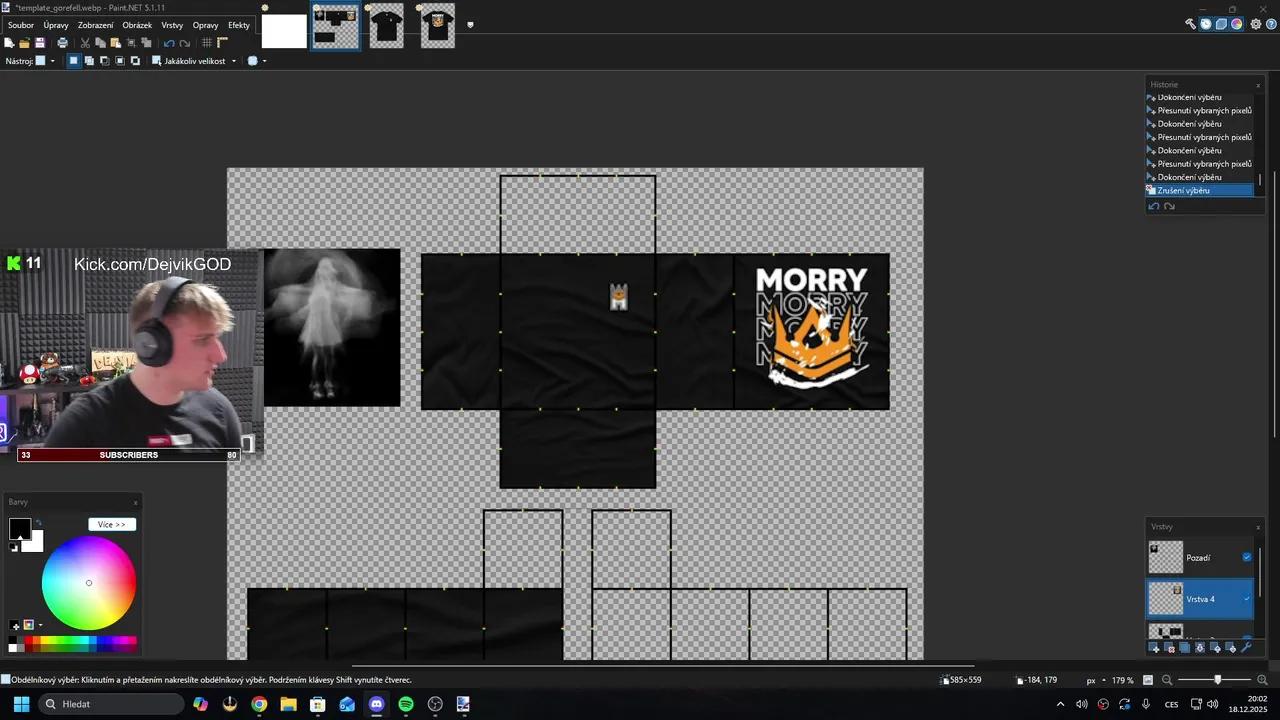This screenshot has width=1280, height=720.
Task: Toggle the Colors window icon
Action: click(x=1237, y=24)
